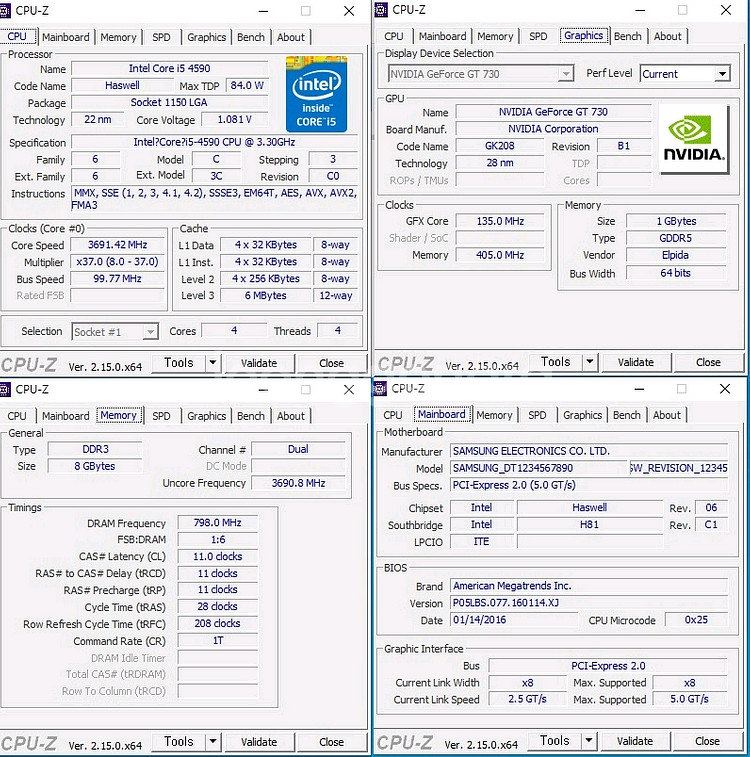
Task: Open About tab in the CPU window
Action: pyautogui.click(x=291, y=37)
